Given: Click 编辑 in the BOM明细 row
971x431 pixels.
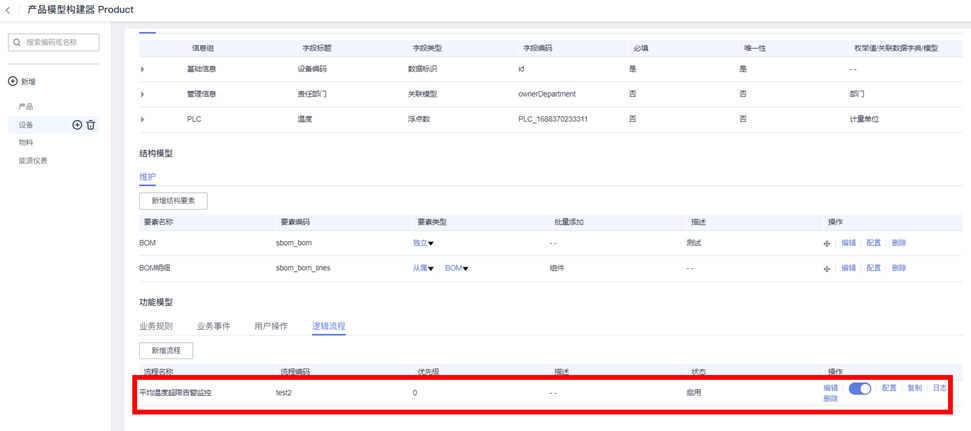Looking at the screenshot, I should pos(848,268).
